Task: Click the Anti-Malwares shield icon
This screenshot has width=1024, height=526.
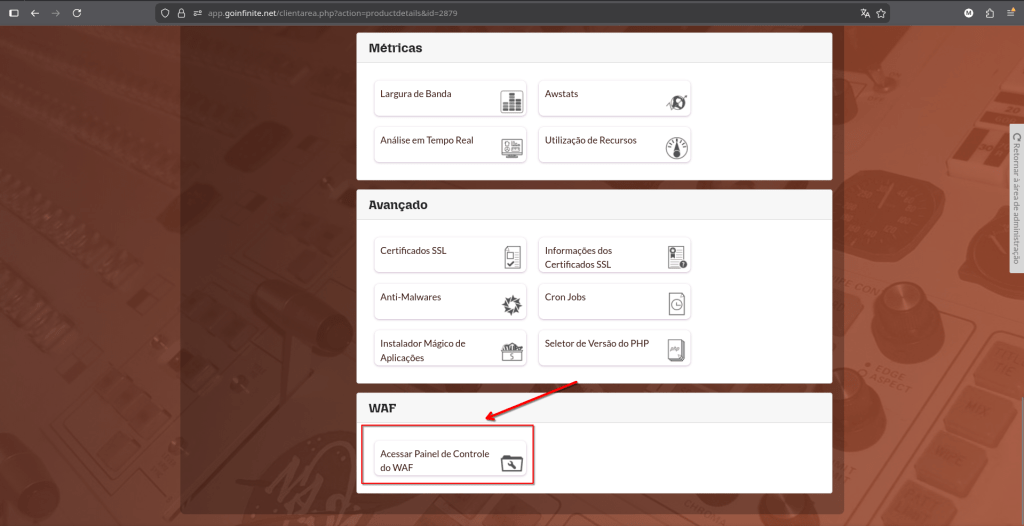Action: tap(511, 304)
